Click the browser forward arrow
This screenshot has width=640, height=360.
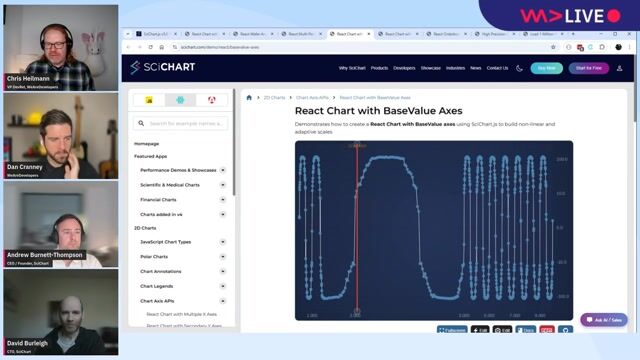click(139, 47)
